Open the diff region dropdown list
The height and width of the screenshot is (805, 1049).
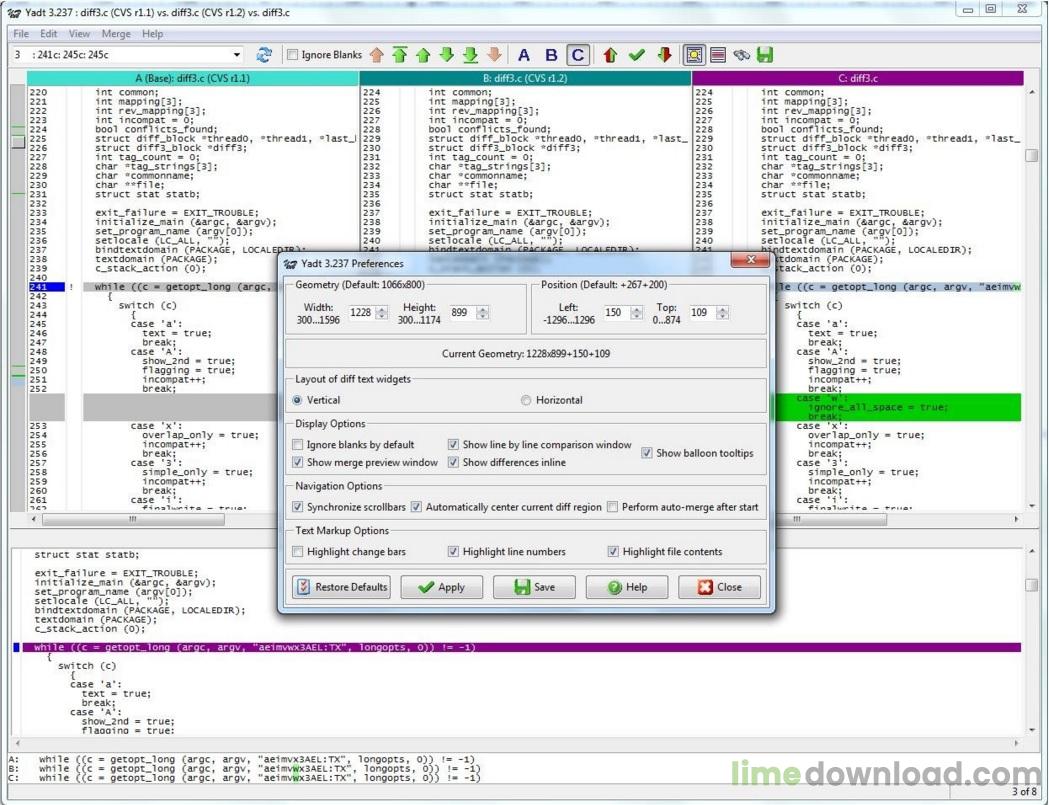tap(237, 55)
